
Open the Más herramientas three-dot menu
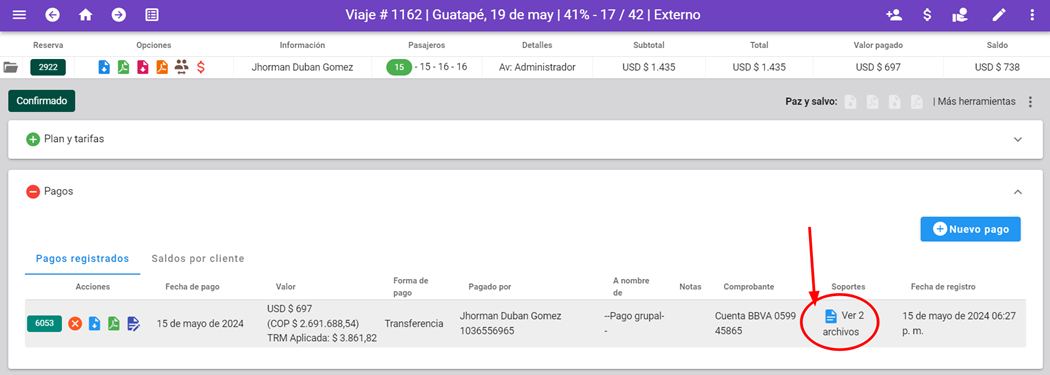(1031, 102)
